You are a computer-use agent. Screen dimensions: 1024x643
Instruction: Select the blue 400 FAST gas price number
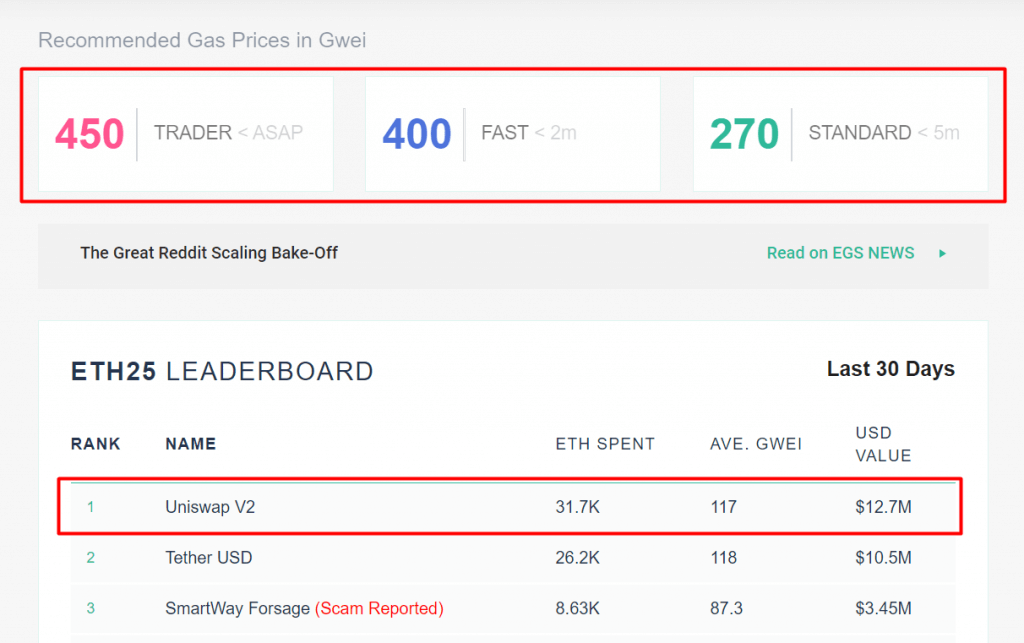416,133
